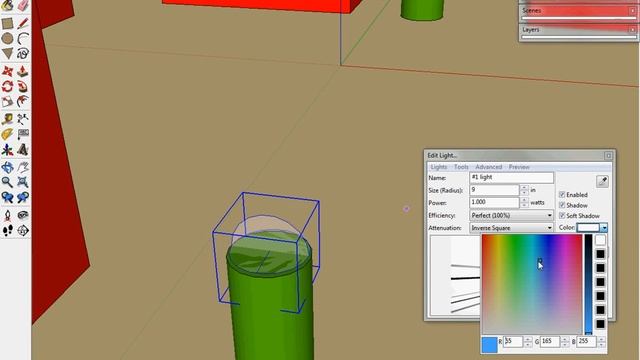Uncheck the Enabled checkbox
The height and width of the screenshot is (360, 640).
pos(562,195)
